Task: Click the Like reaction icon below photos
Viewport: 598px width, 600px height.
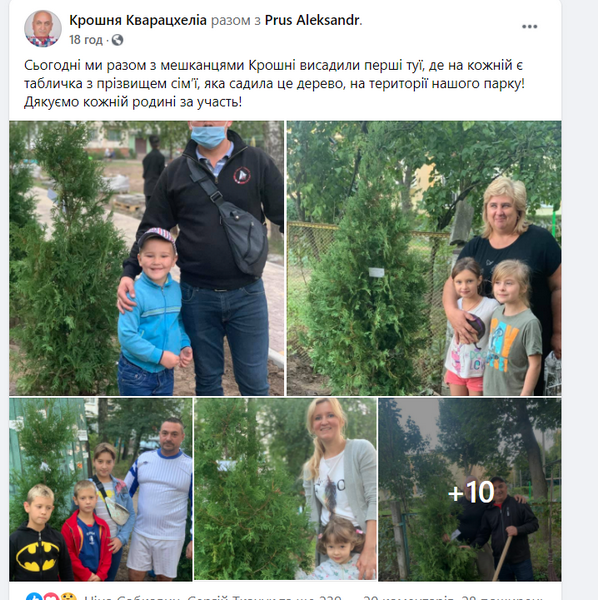Action: [x=34, y=597]
